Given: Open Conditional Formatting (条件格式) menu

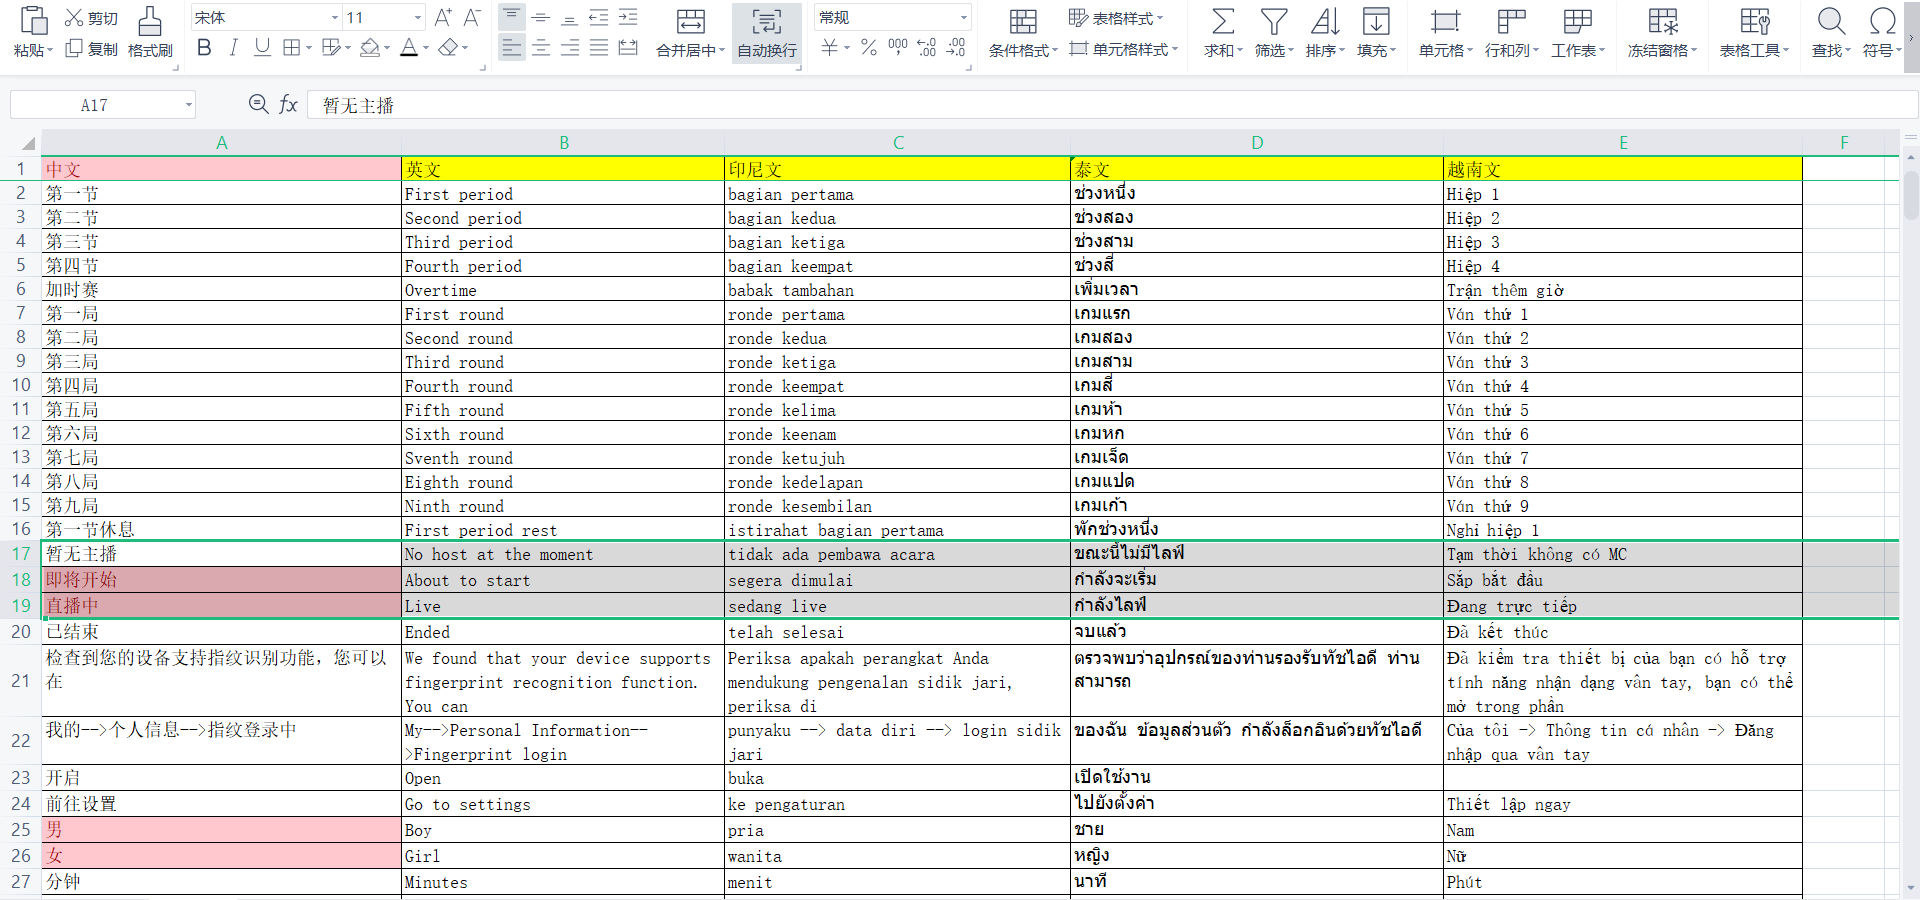Looking at the screenshot, I should tap(1023, 33).
